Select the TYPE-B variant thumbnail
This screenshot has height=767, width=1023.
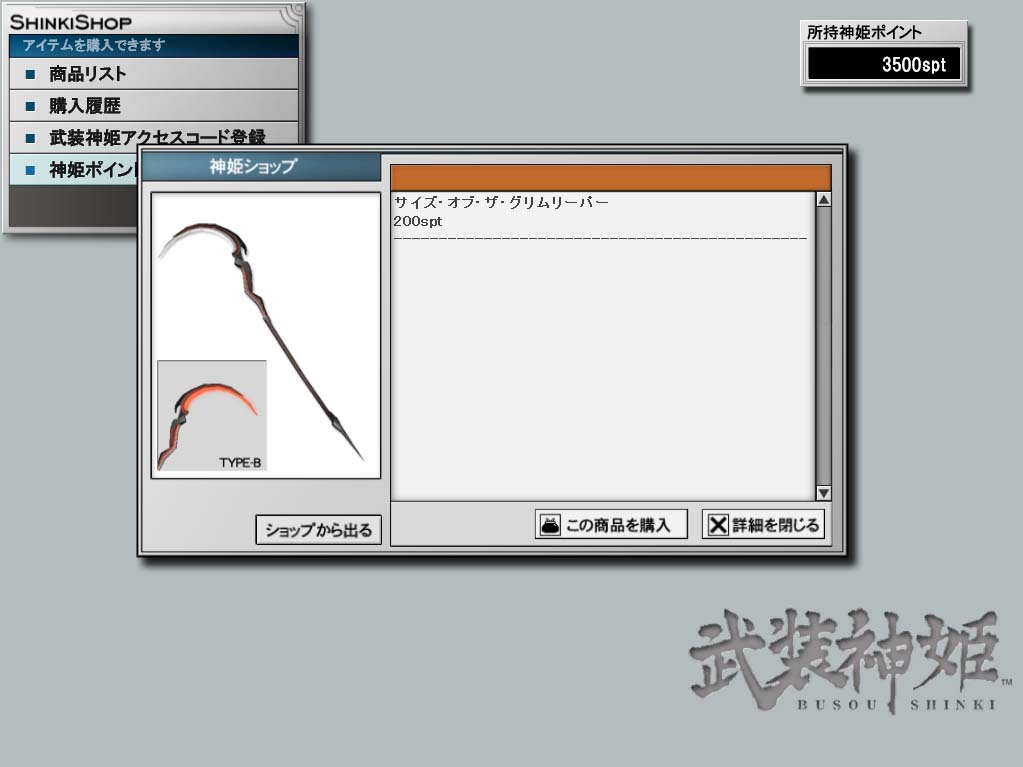pos(212,415)
